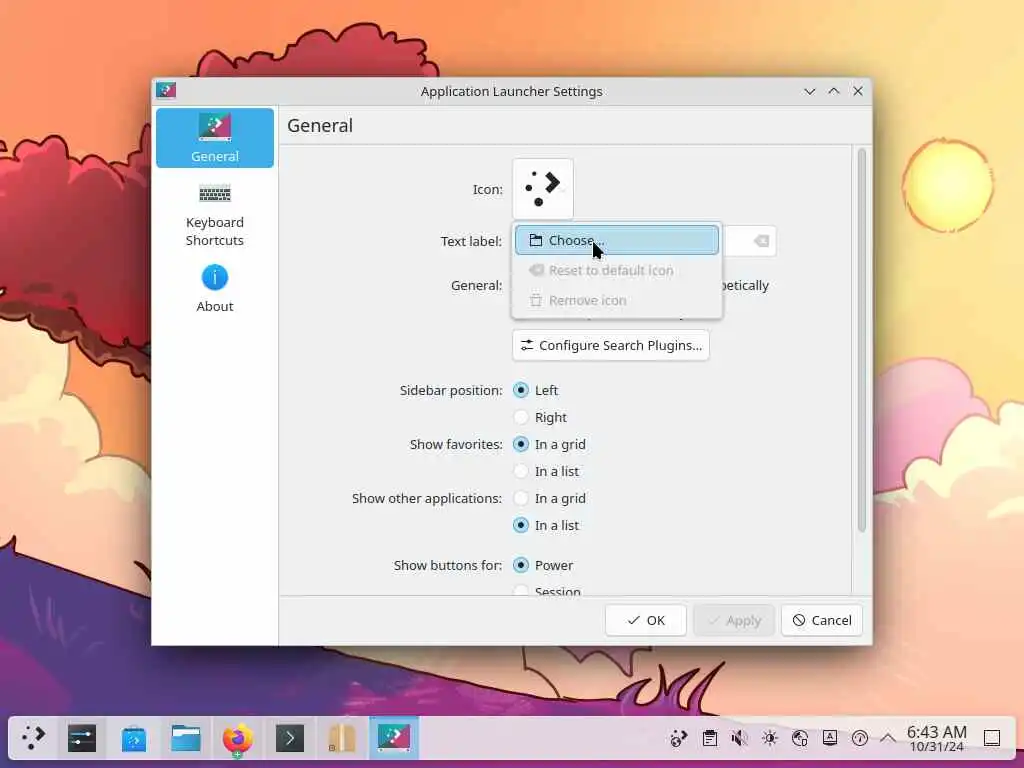Select the General sidebar page
This screenshot has width=1024, height=768.
(x=215, y=138)
